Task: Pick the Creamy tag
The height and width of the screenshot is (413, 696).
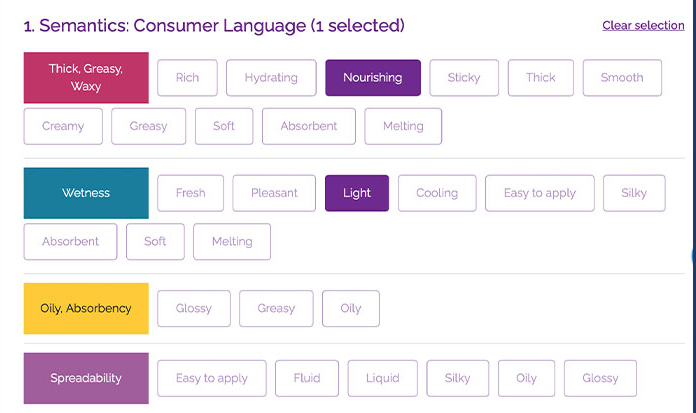Action: click(63, 126)
